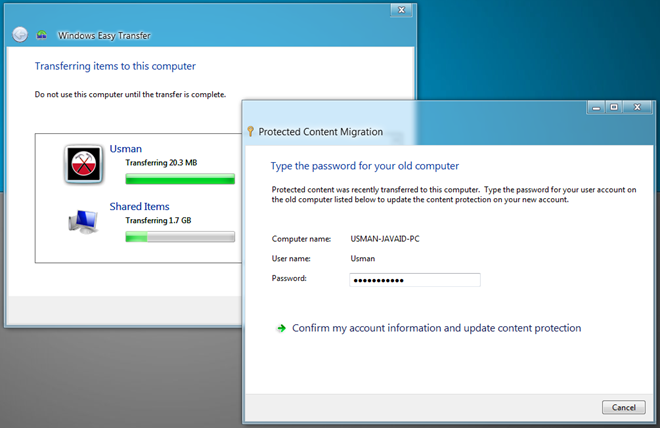
Task: Minimize the Protected Content Migration dialog
Action: (596, 108)
